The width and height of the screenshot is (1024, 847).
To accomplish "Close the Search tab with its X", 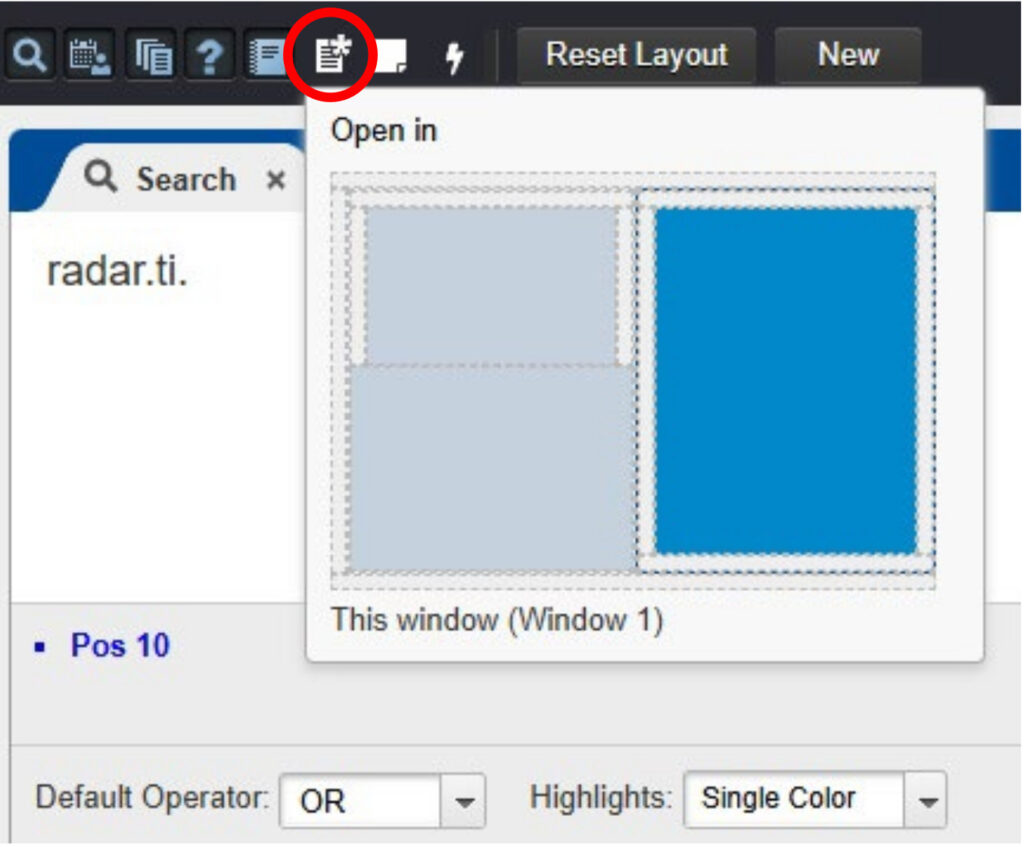I will tap(275, 181).
